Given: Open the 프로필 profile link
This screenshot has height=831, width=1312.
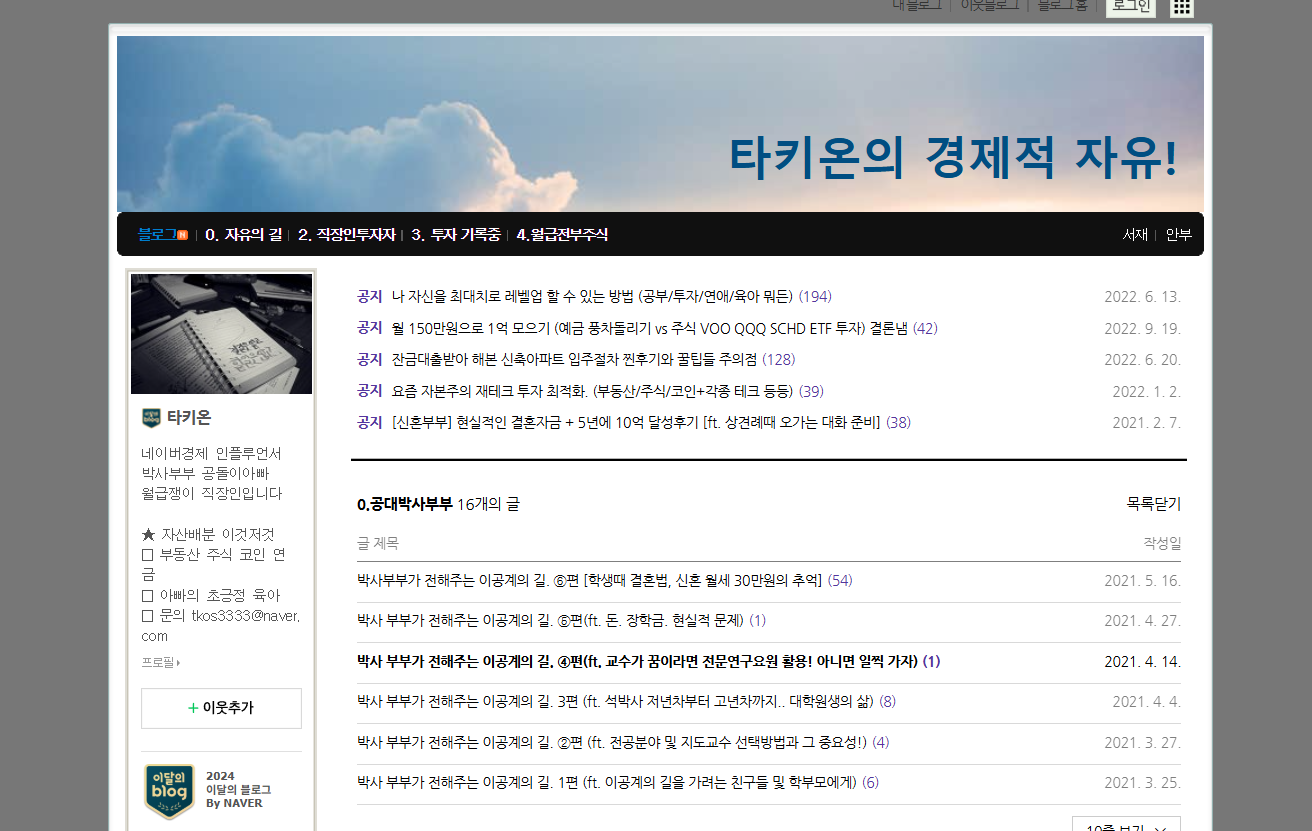Looking at the screenshot, I should [161, 662].
